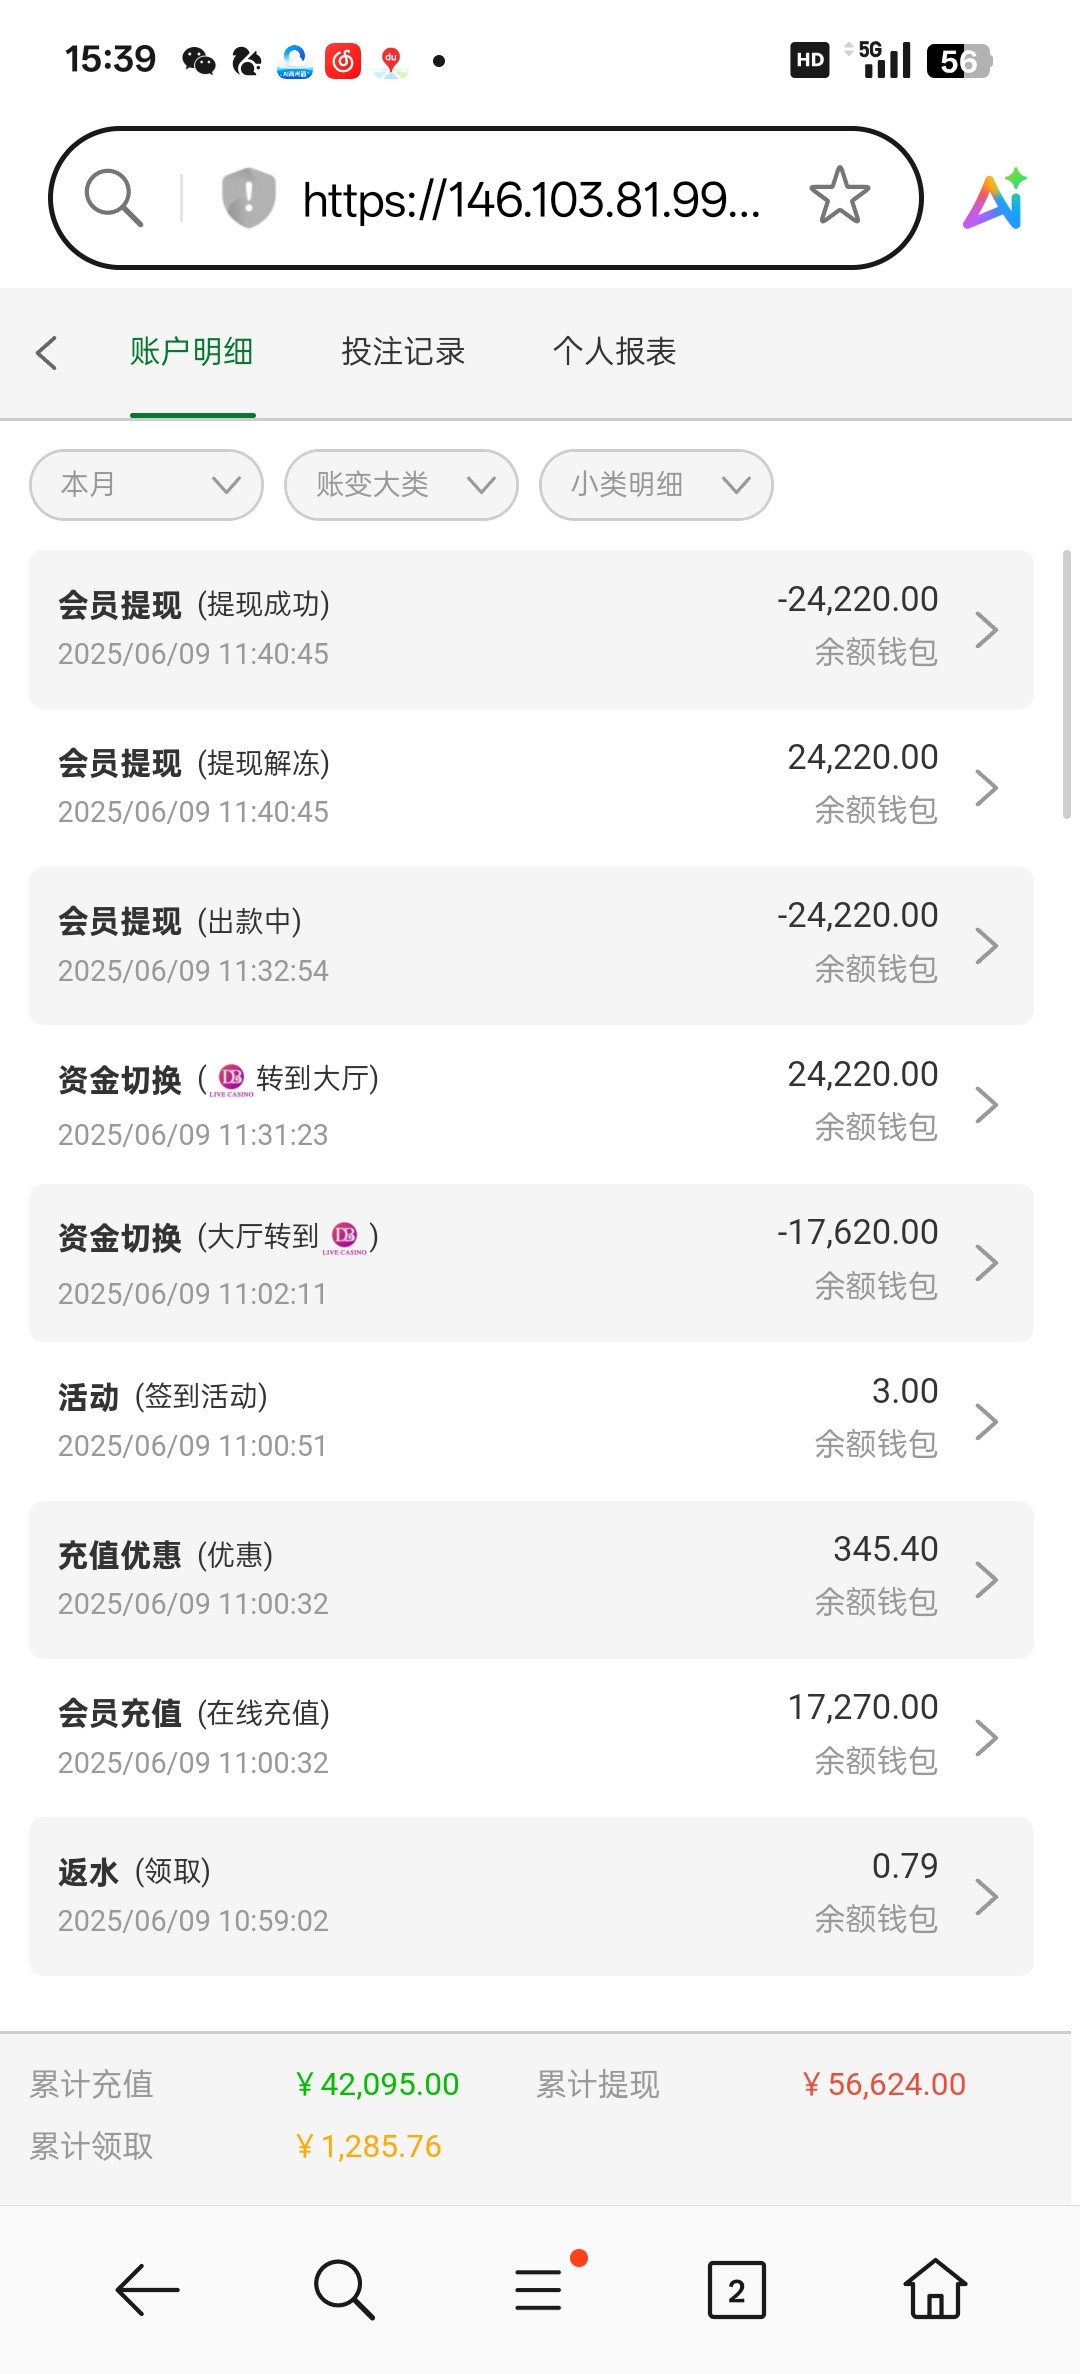Image resolution: width=1080 pixels, height=2374 pixels.
Task: Go back using the page header arrow
Action: pos(47,352)
